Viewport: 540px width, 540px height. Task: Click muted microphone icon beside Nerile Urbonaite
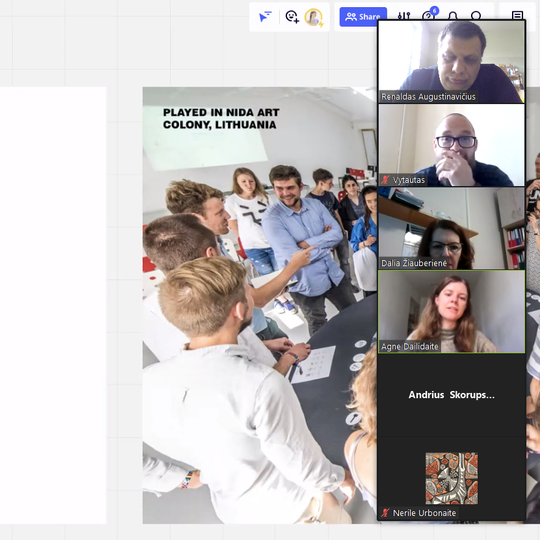[x=385, y=513]
